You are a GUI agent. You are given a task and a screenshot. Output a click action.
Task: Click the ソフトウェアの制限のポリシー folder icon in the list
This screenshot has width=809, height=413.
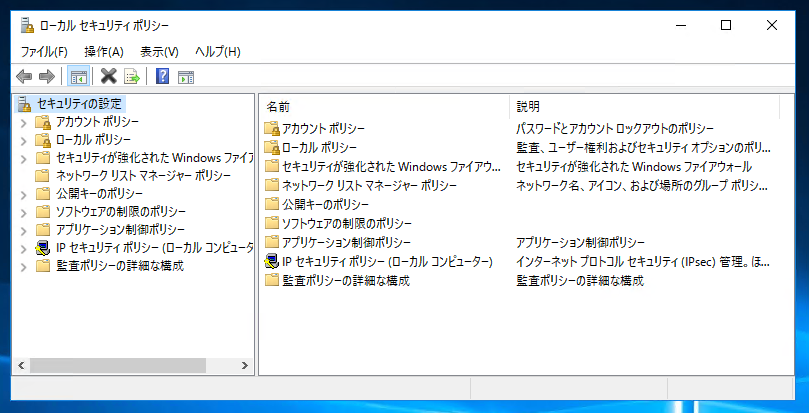click(271, 223)
